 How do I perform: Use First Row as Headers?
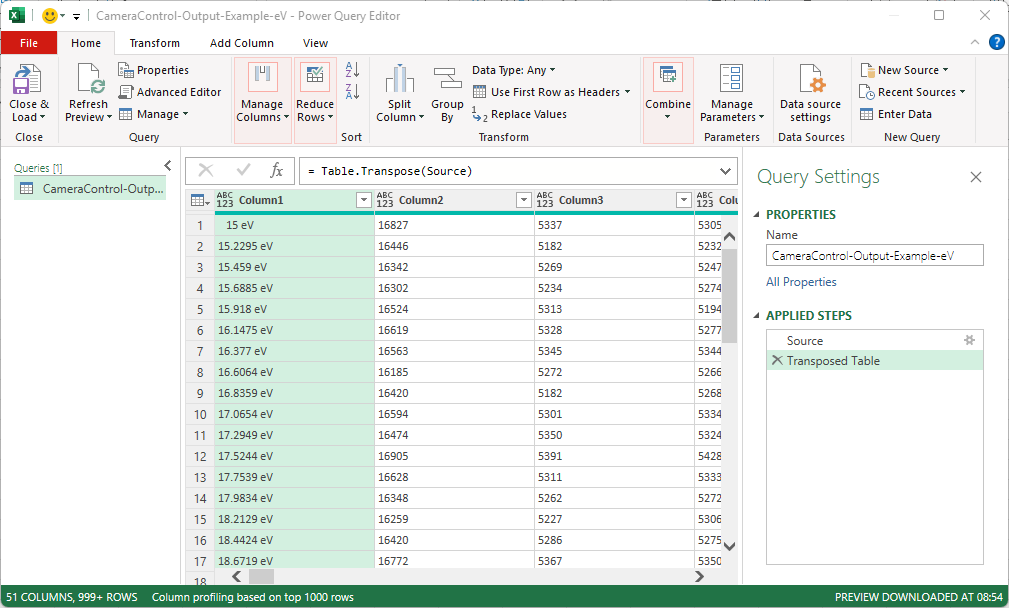pos(551,92)
